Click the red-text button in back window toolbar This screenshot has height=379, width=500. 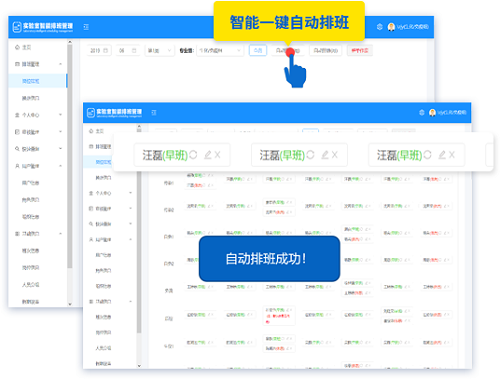pyautogui.click(x=360, y=50)
